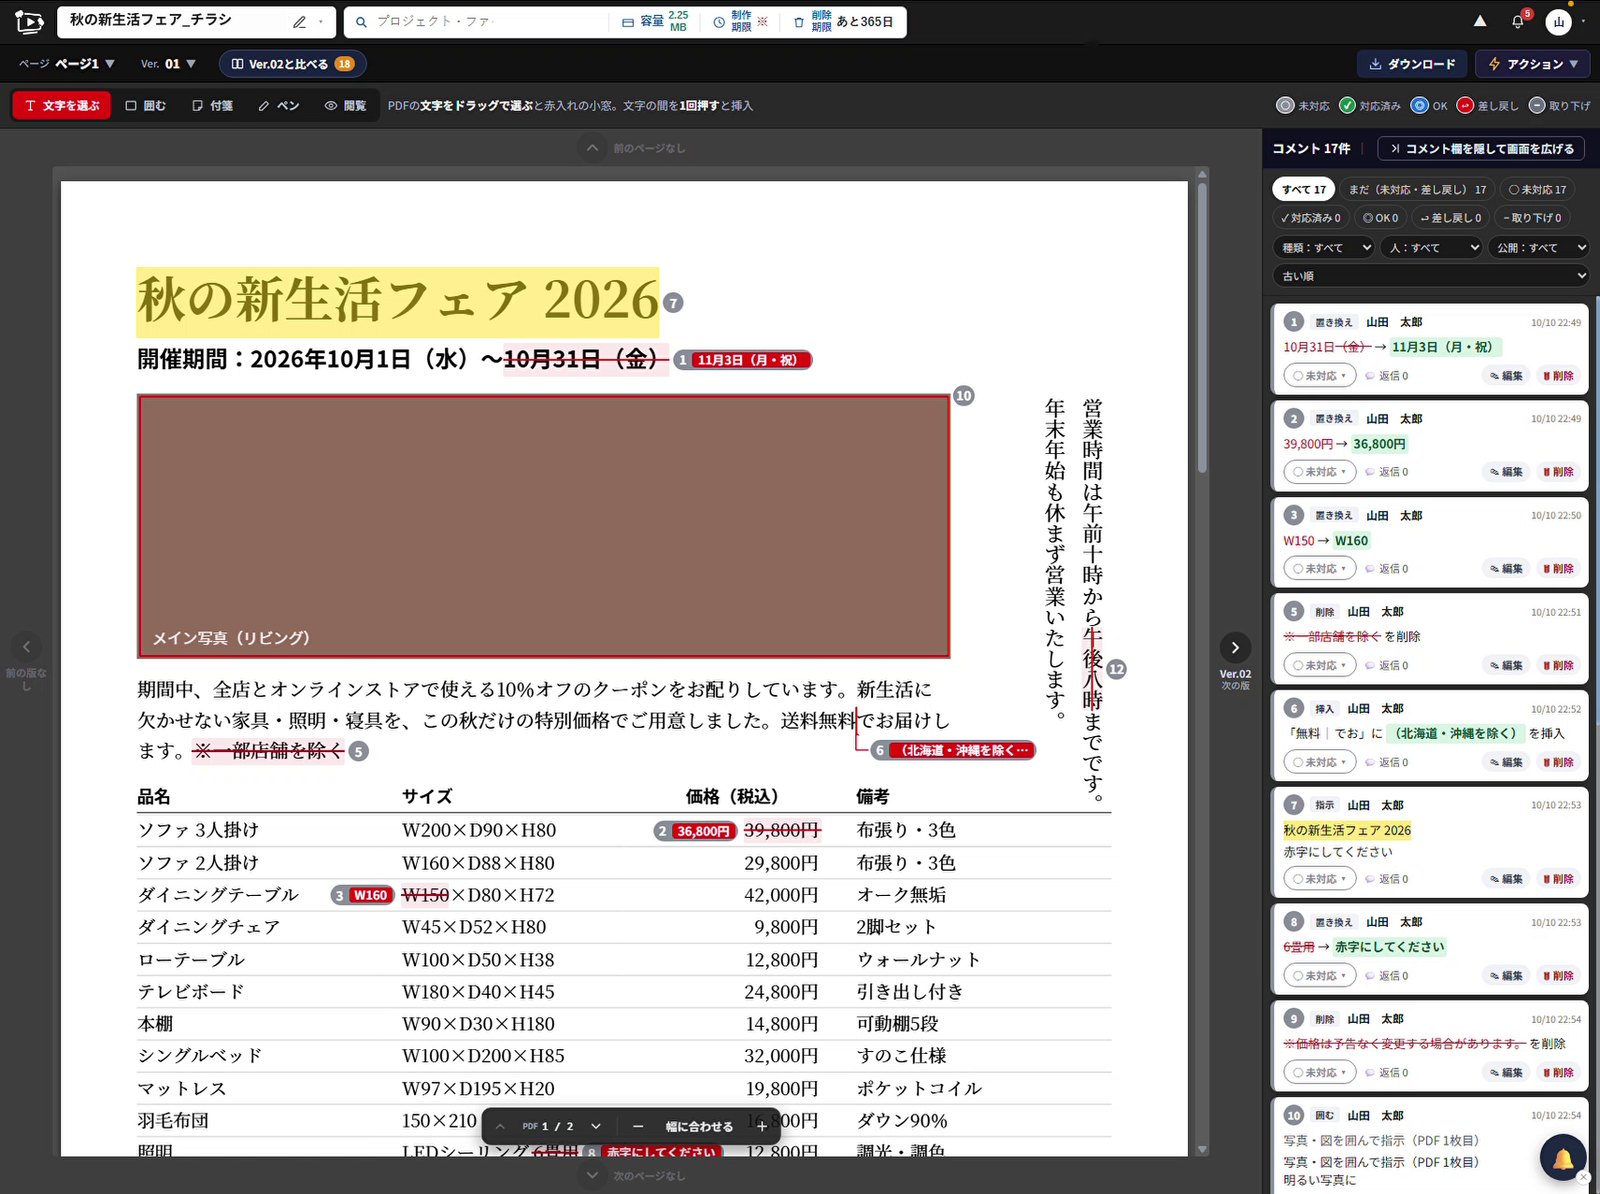Select the 対応済み 0 filter tab
Screen dimensions: 1600x1194
tap(1311, 217)
